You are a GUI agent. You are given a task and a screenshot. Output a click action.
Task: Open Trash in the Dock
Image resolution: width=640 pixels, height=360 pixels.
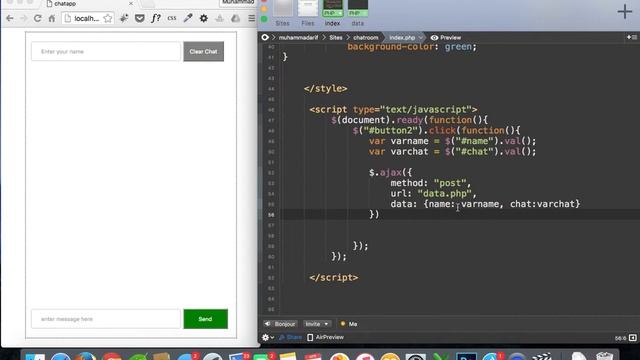point(605,356)
